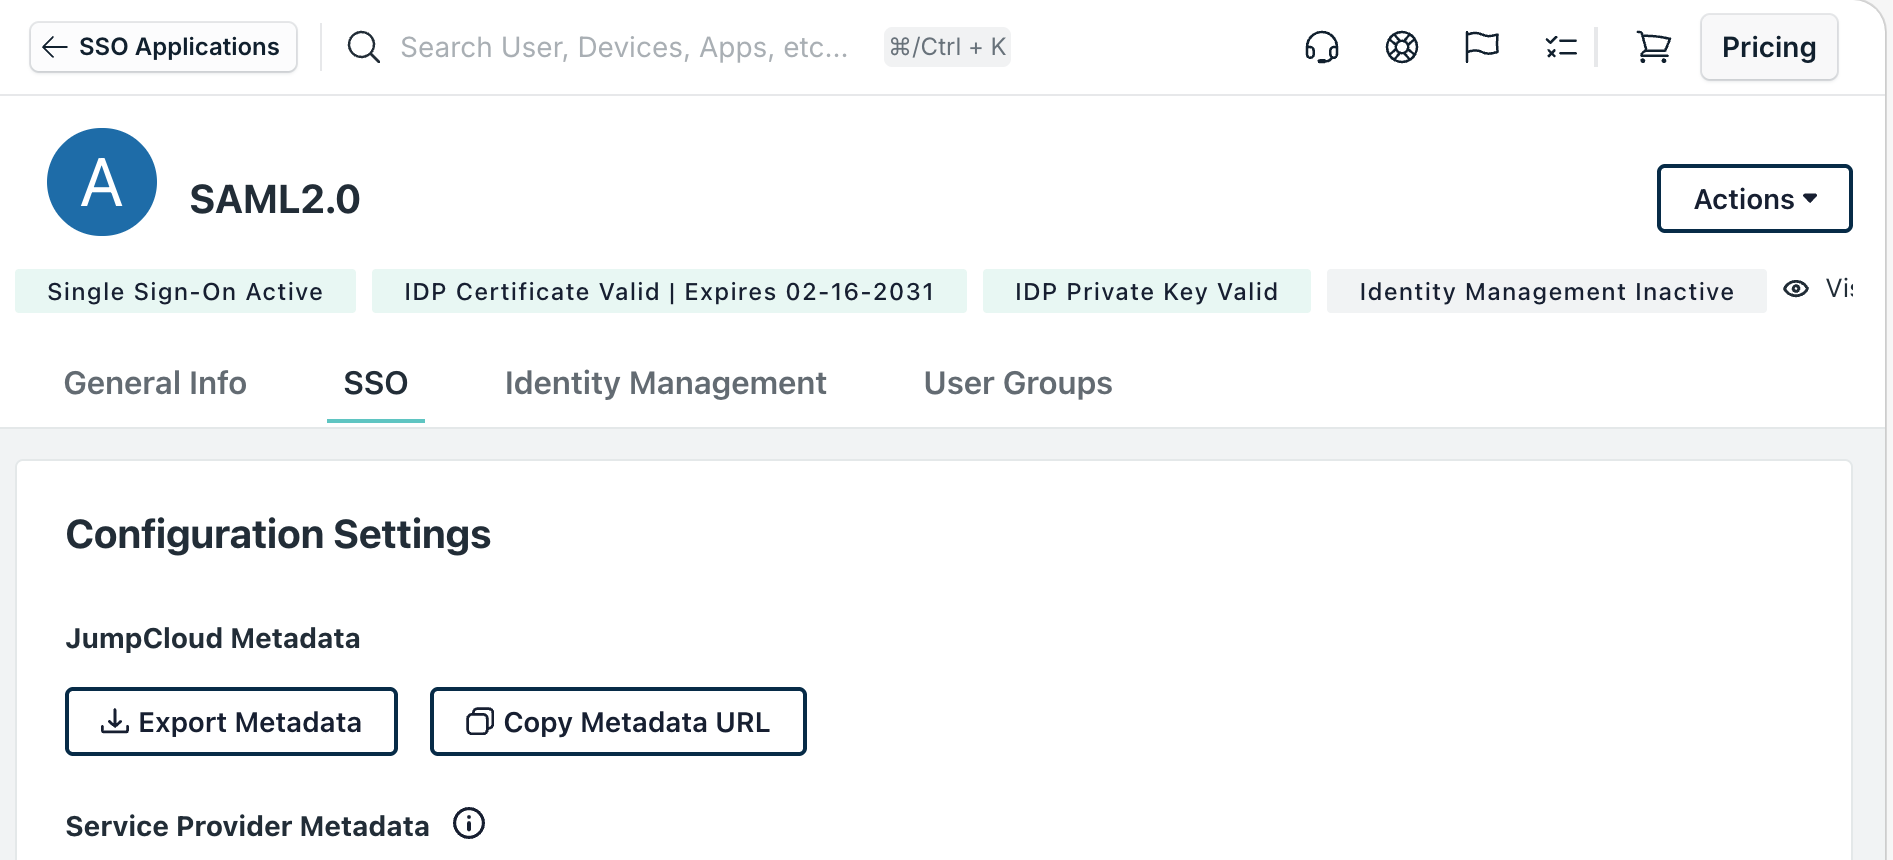The height and width of the screenshot is (860, 1893).
Task: Click the Identity Management Inactive badge
Action: coord(1545,291)
